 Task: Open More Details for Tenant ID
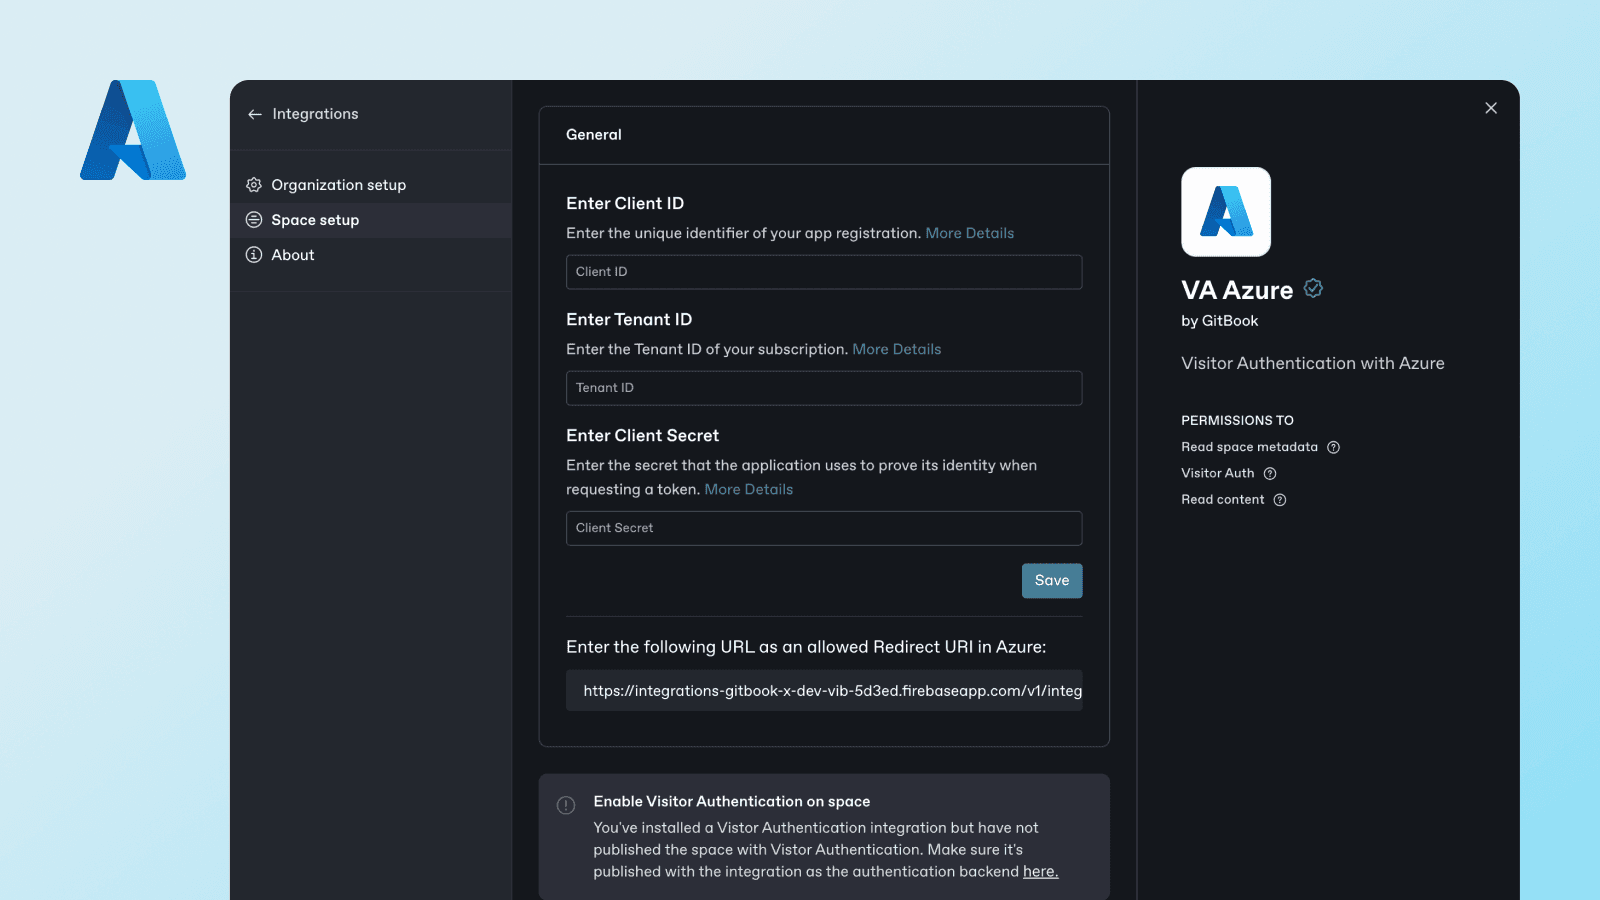[897, 349]
